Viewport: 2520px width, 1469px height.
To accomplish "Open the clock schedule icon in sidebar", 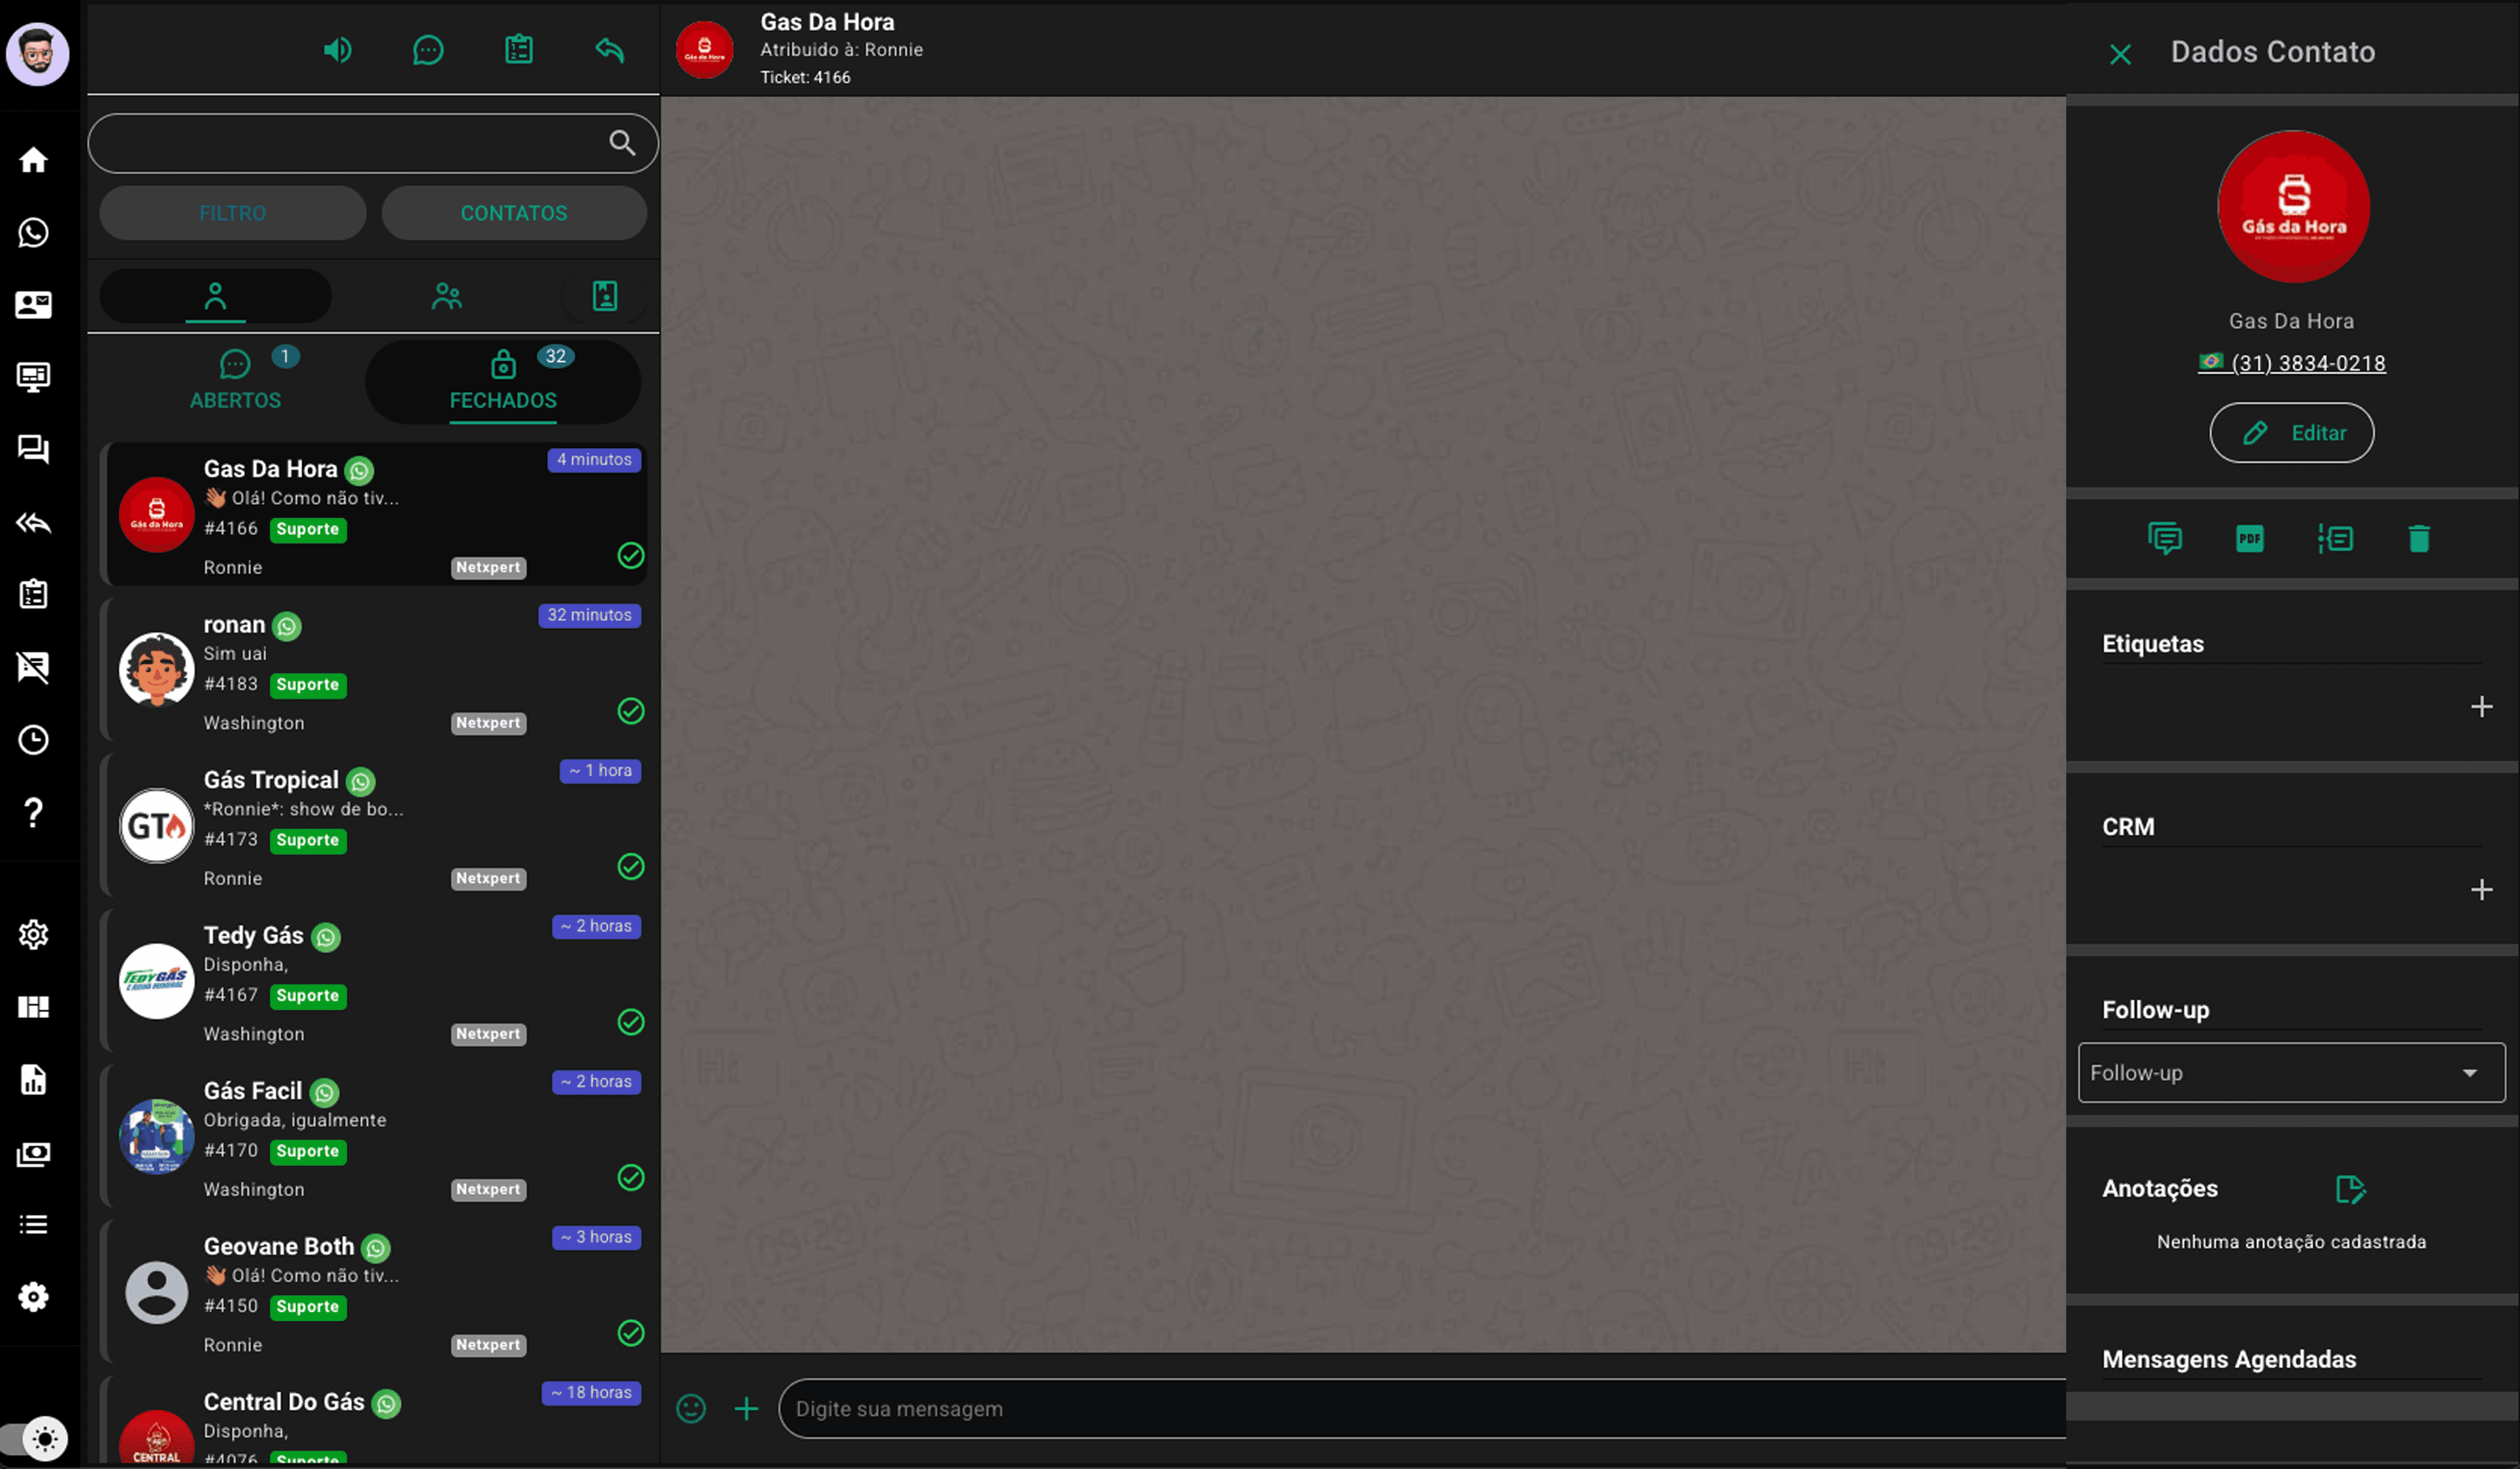I will 33,740.
